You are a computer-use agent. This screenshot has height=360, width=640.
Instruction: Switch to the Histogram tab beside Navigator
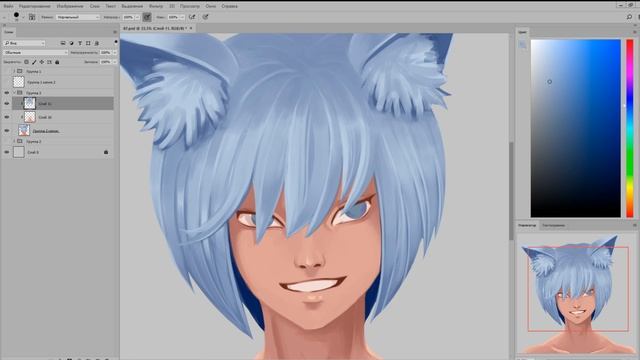coord(553,225)
